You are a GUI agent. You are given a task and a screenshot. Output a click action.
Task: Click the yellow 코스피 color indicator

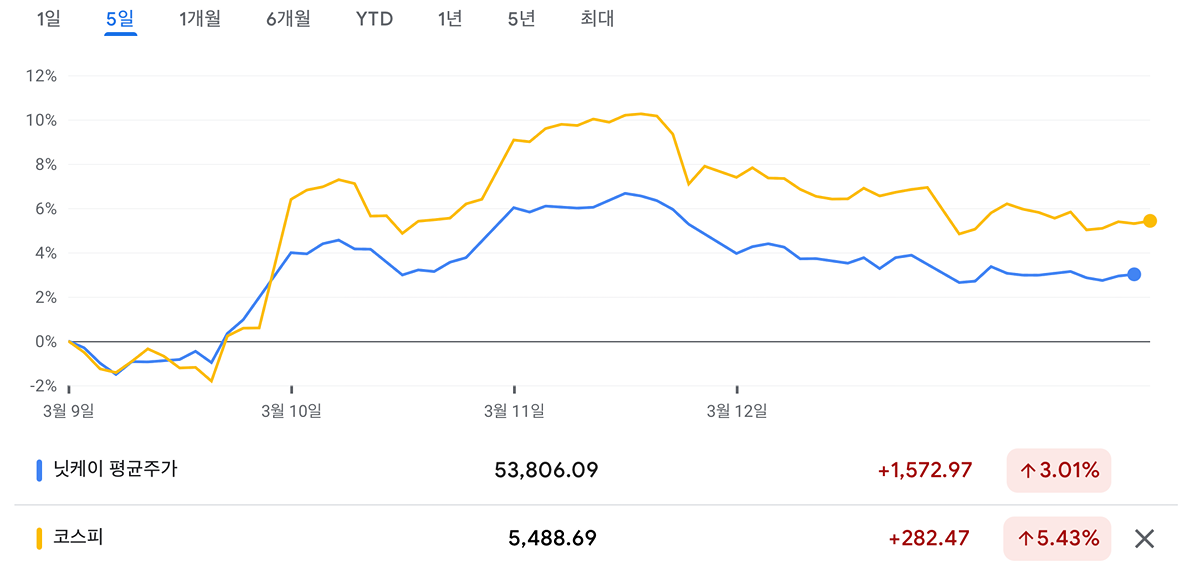[39, 538]
